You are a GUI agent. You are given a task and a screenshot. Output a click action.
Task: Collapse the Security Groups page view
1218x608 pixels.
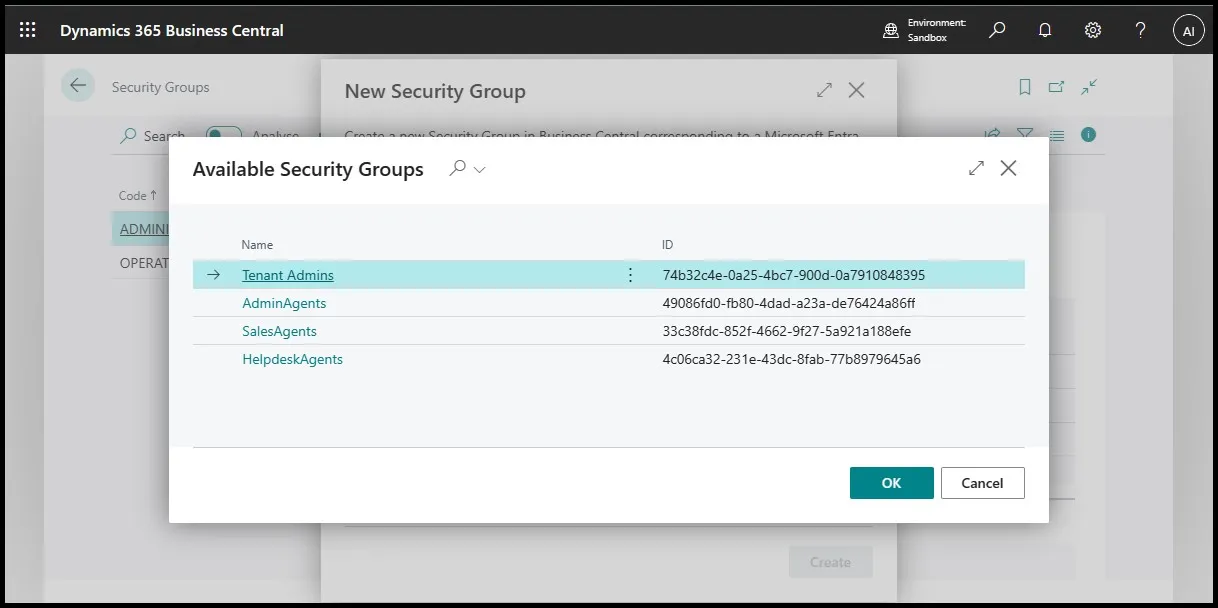tap(1089, 87)
